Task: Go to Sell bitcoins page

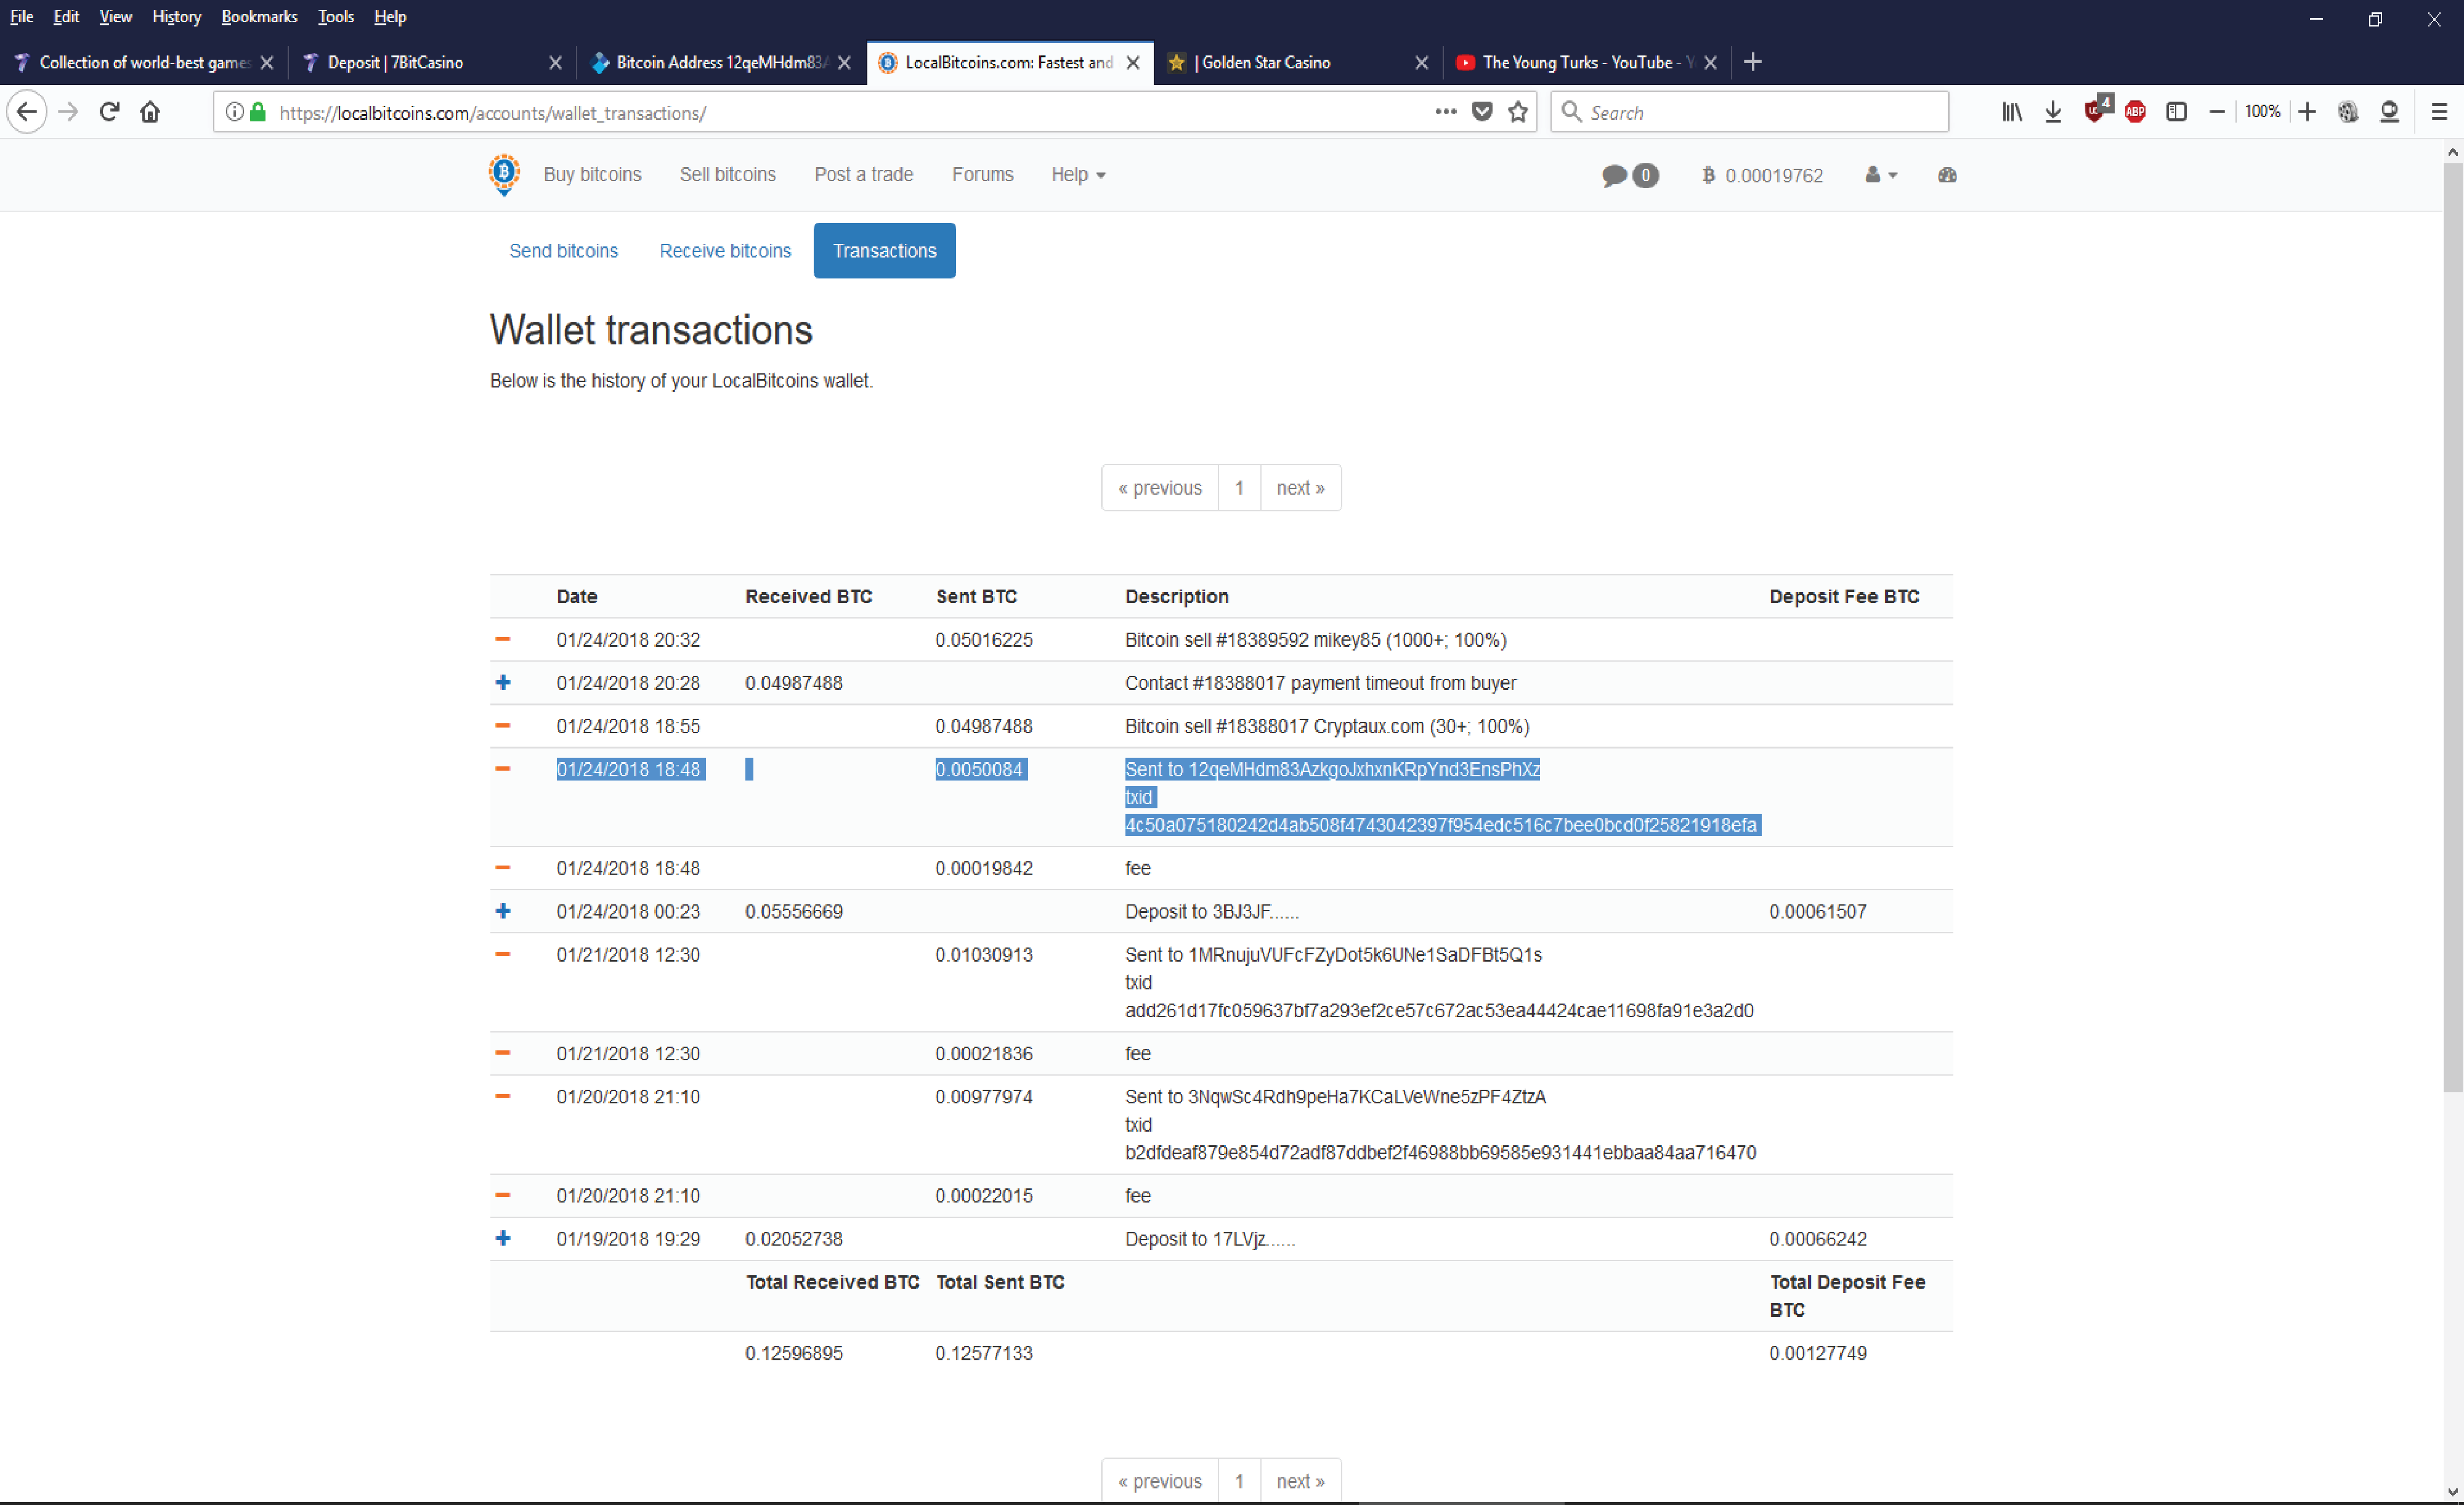Action: point(727,175)
